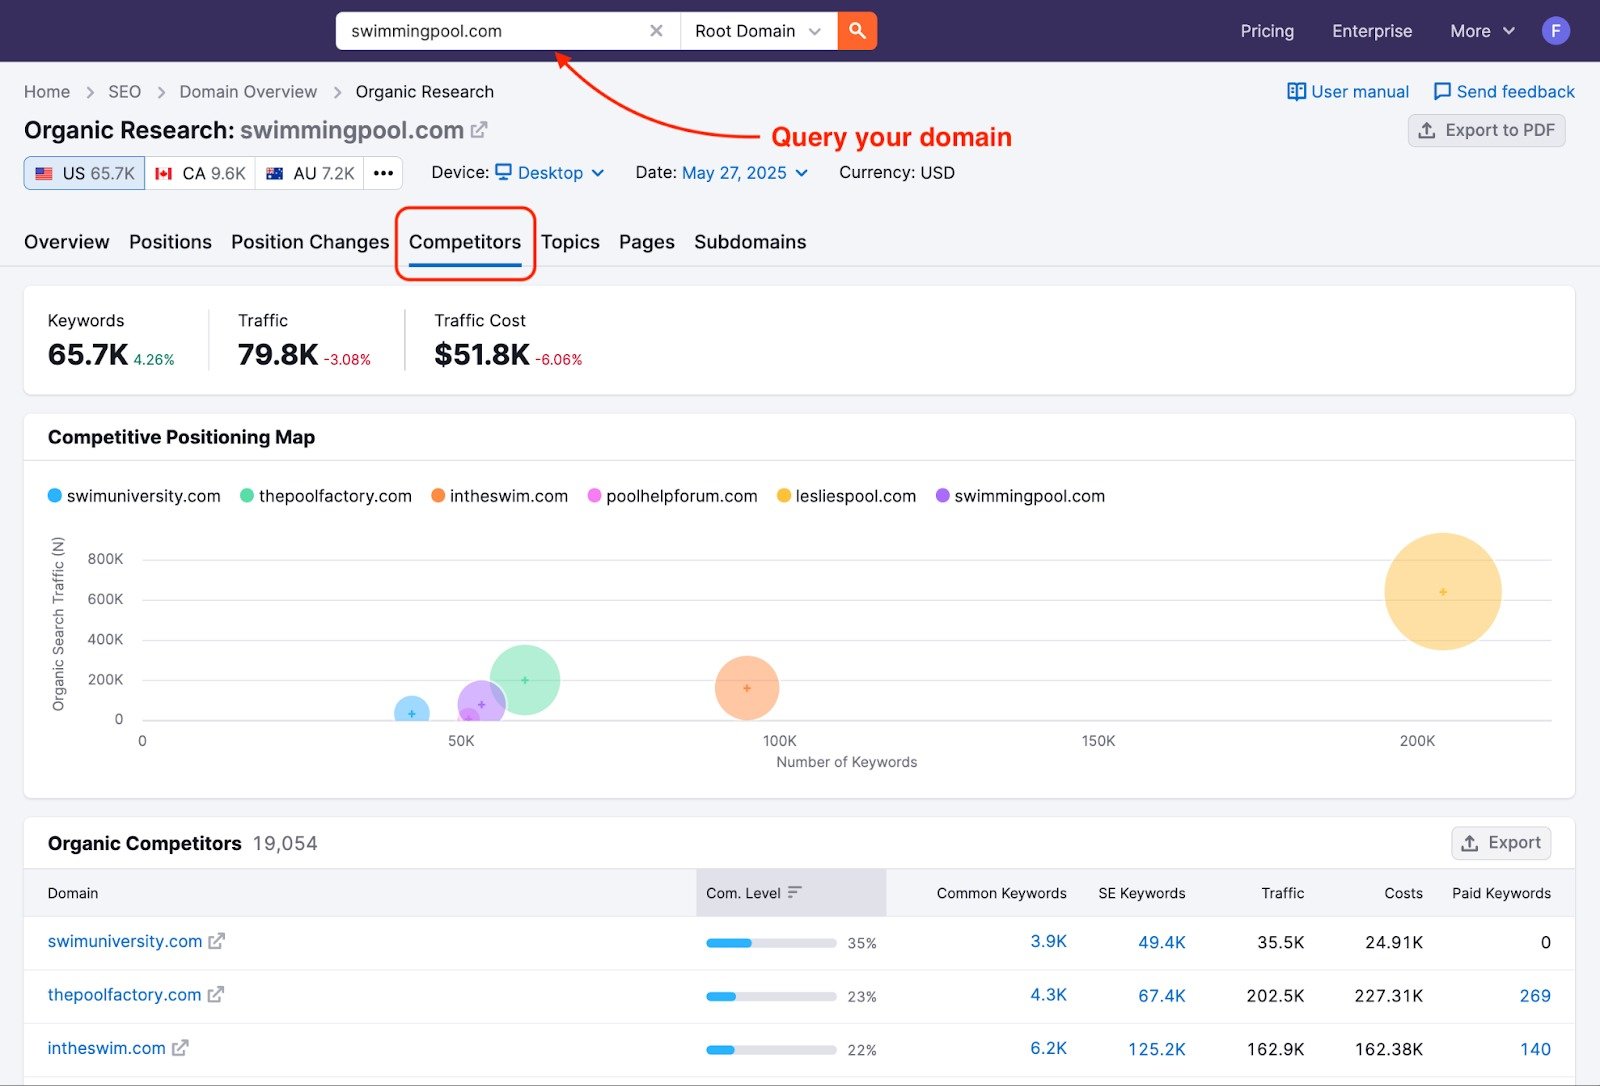Image resolution: width=1600 pixels, height=1086 pixels.
Task: Sort competitors using the Com. Level sort icon
Action: click(x=795, y=892)
